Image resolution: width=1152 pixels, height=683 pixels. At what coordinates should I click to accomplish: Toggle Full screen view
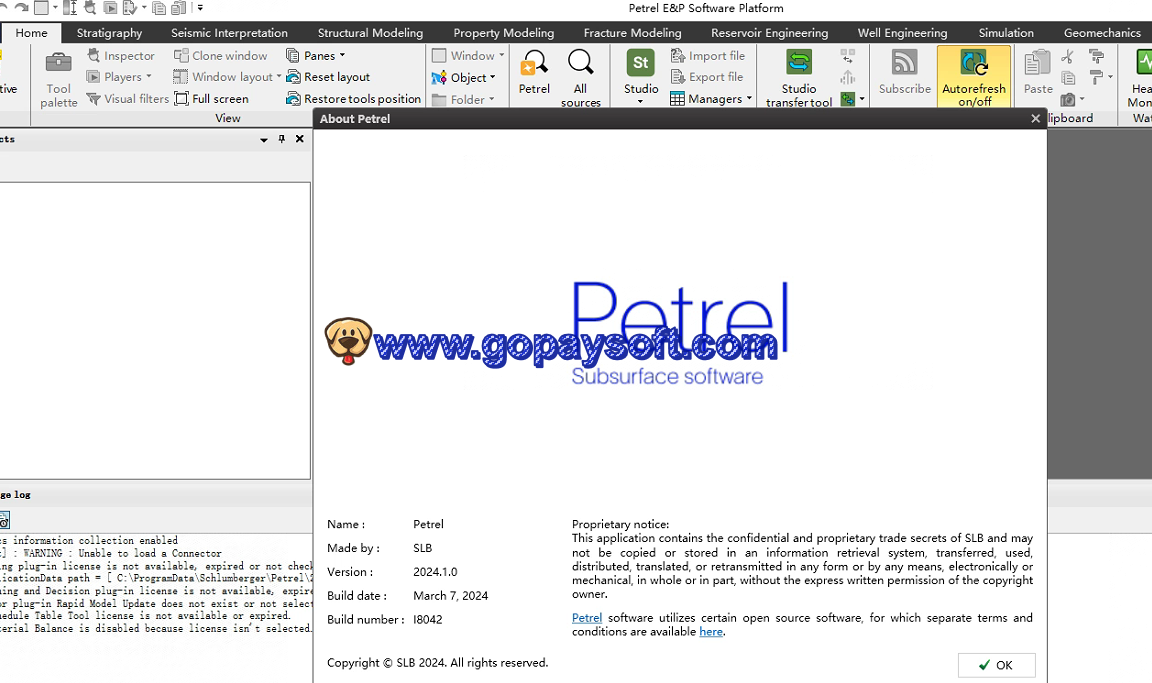(212, 99)
